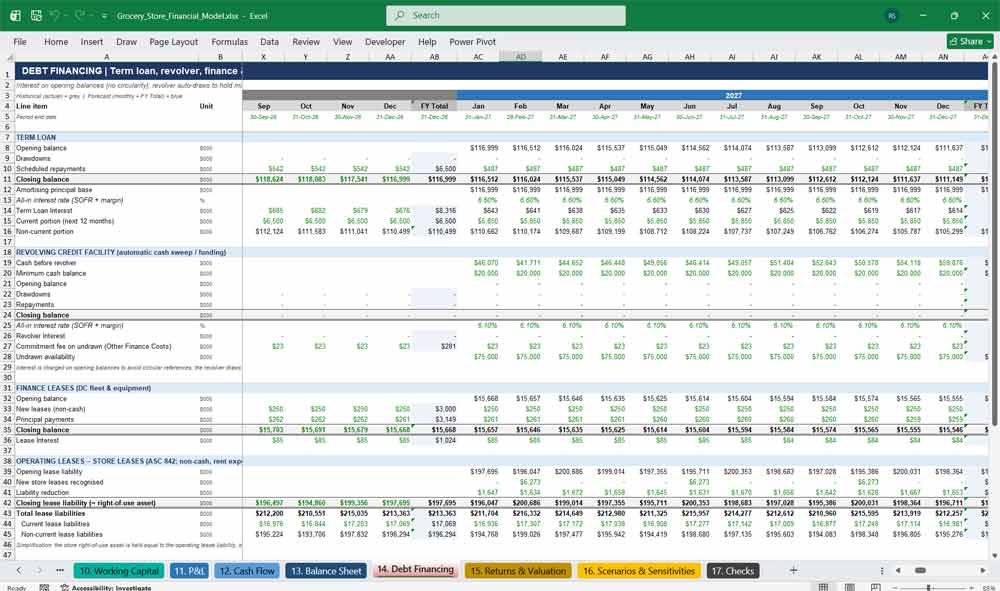The image size is (1000, 591).
Task: Select row 11 header
Action: click(7, 179)
